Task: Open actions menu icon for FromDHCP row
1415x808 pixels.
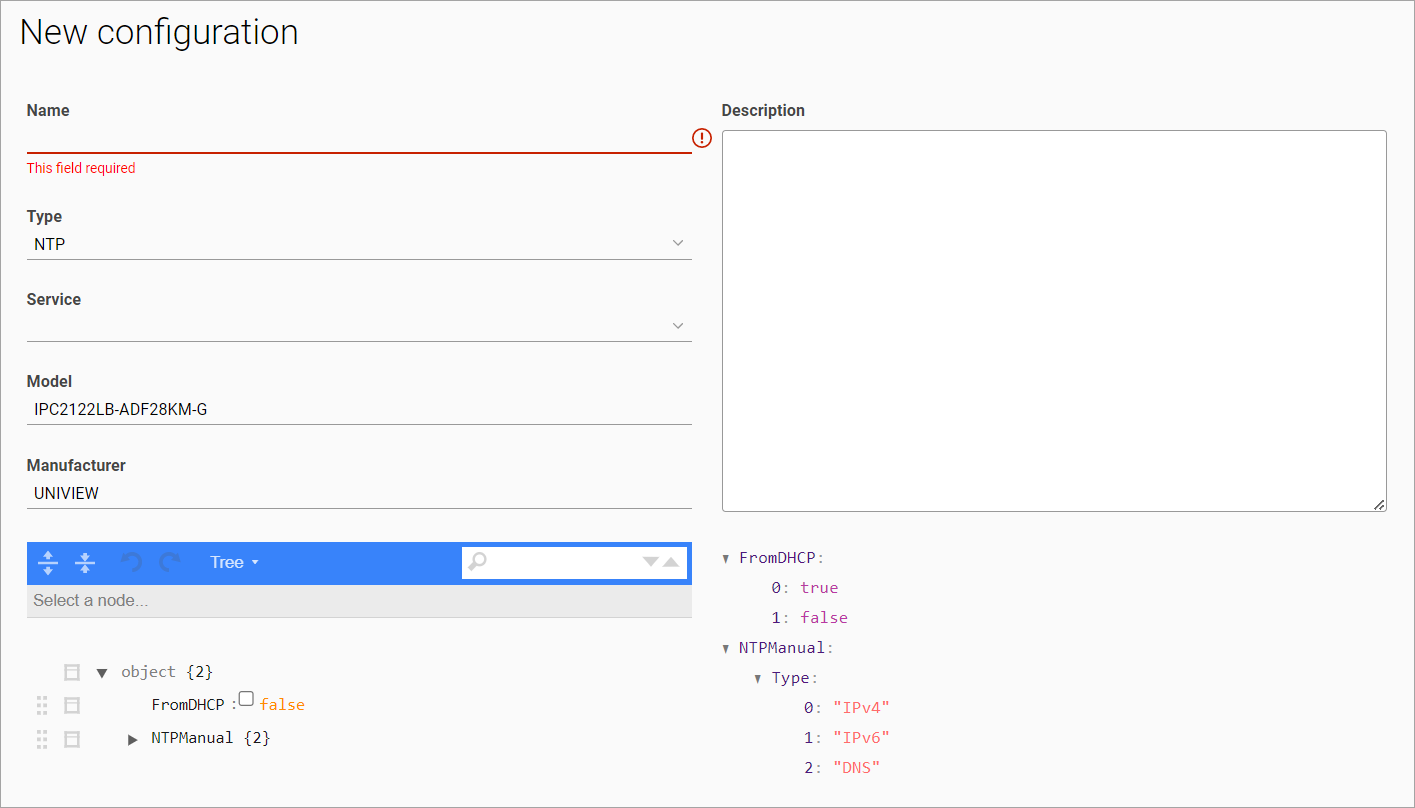Action: tap(72, 705)
